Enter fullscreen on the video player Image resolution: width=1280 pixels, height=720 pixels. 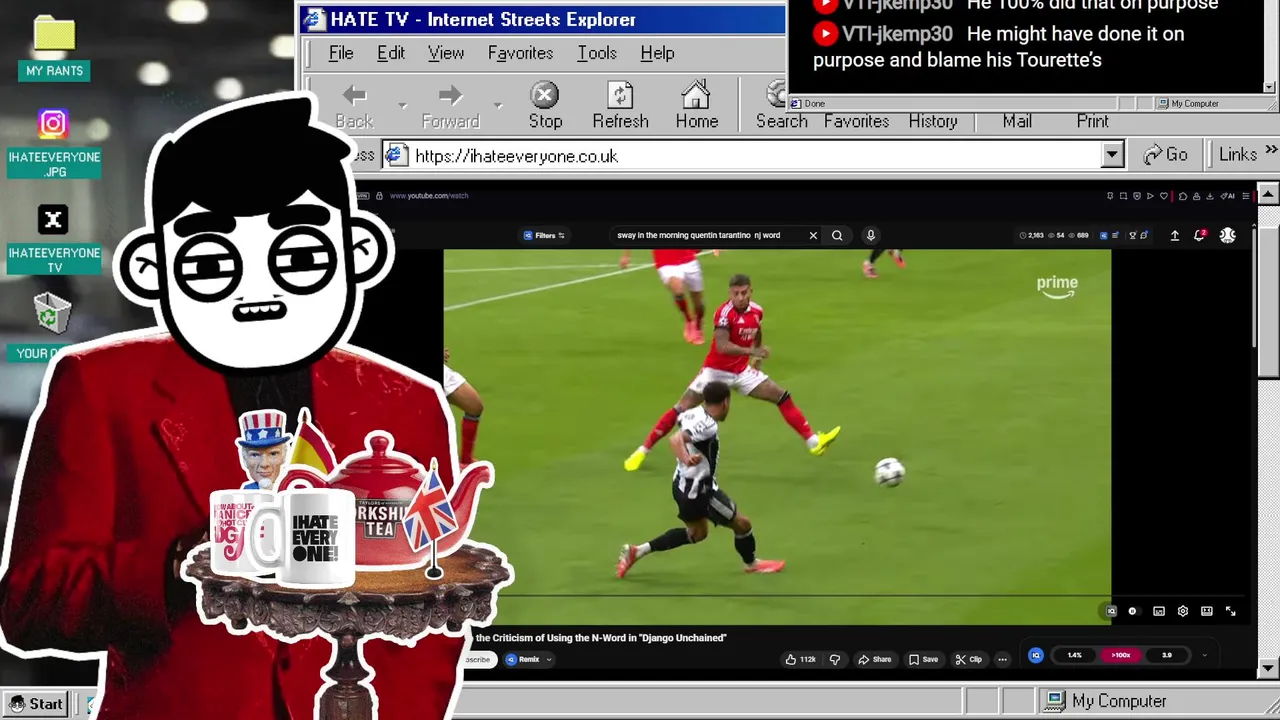click(x=1231, y=611)
